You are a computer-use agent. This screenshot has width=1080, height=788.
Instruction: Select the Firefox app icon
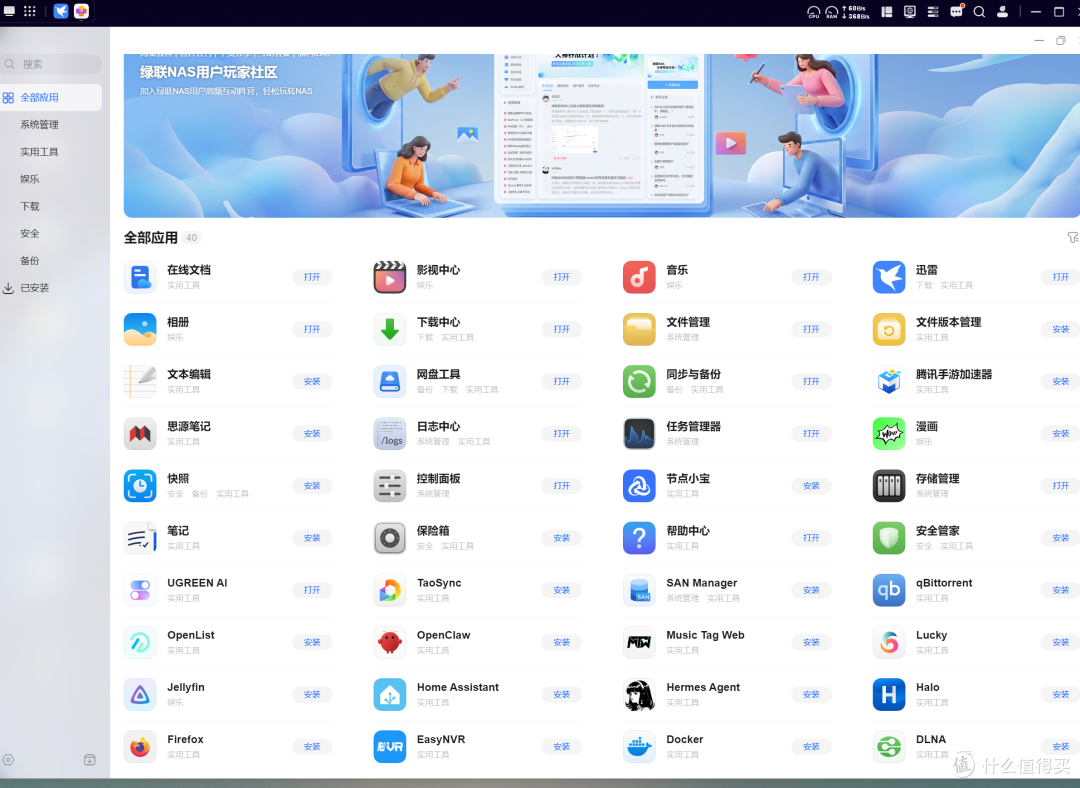coord(141,747)
